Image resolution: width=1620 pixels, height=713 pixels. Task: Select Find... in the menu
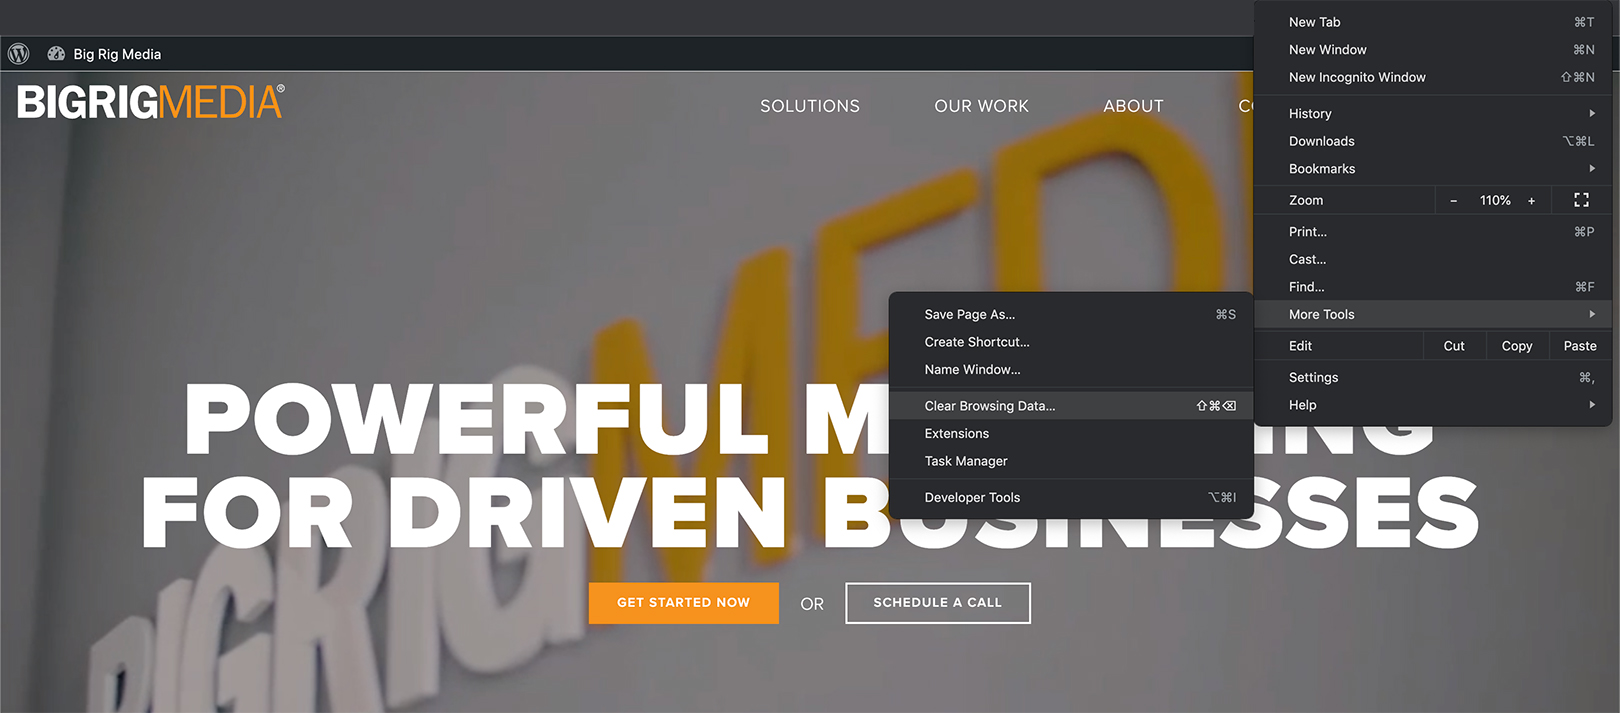coord(1433,287)
